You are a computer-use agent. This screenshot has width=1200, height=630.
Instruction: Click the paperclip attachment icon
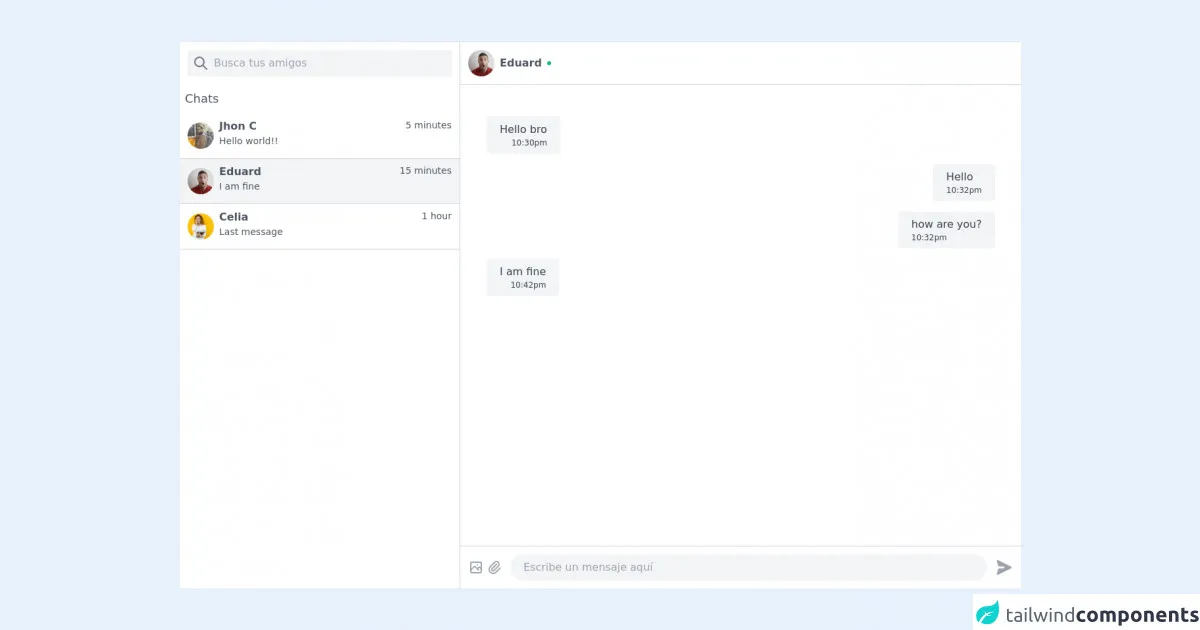[494, 568]
